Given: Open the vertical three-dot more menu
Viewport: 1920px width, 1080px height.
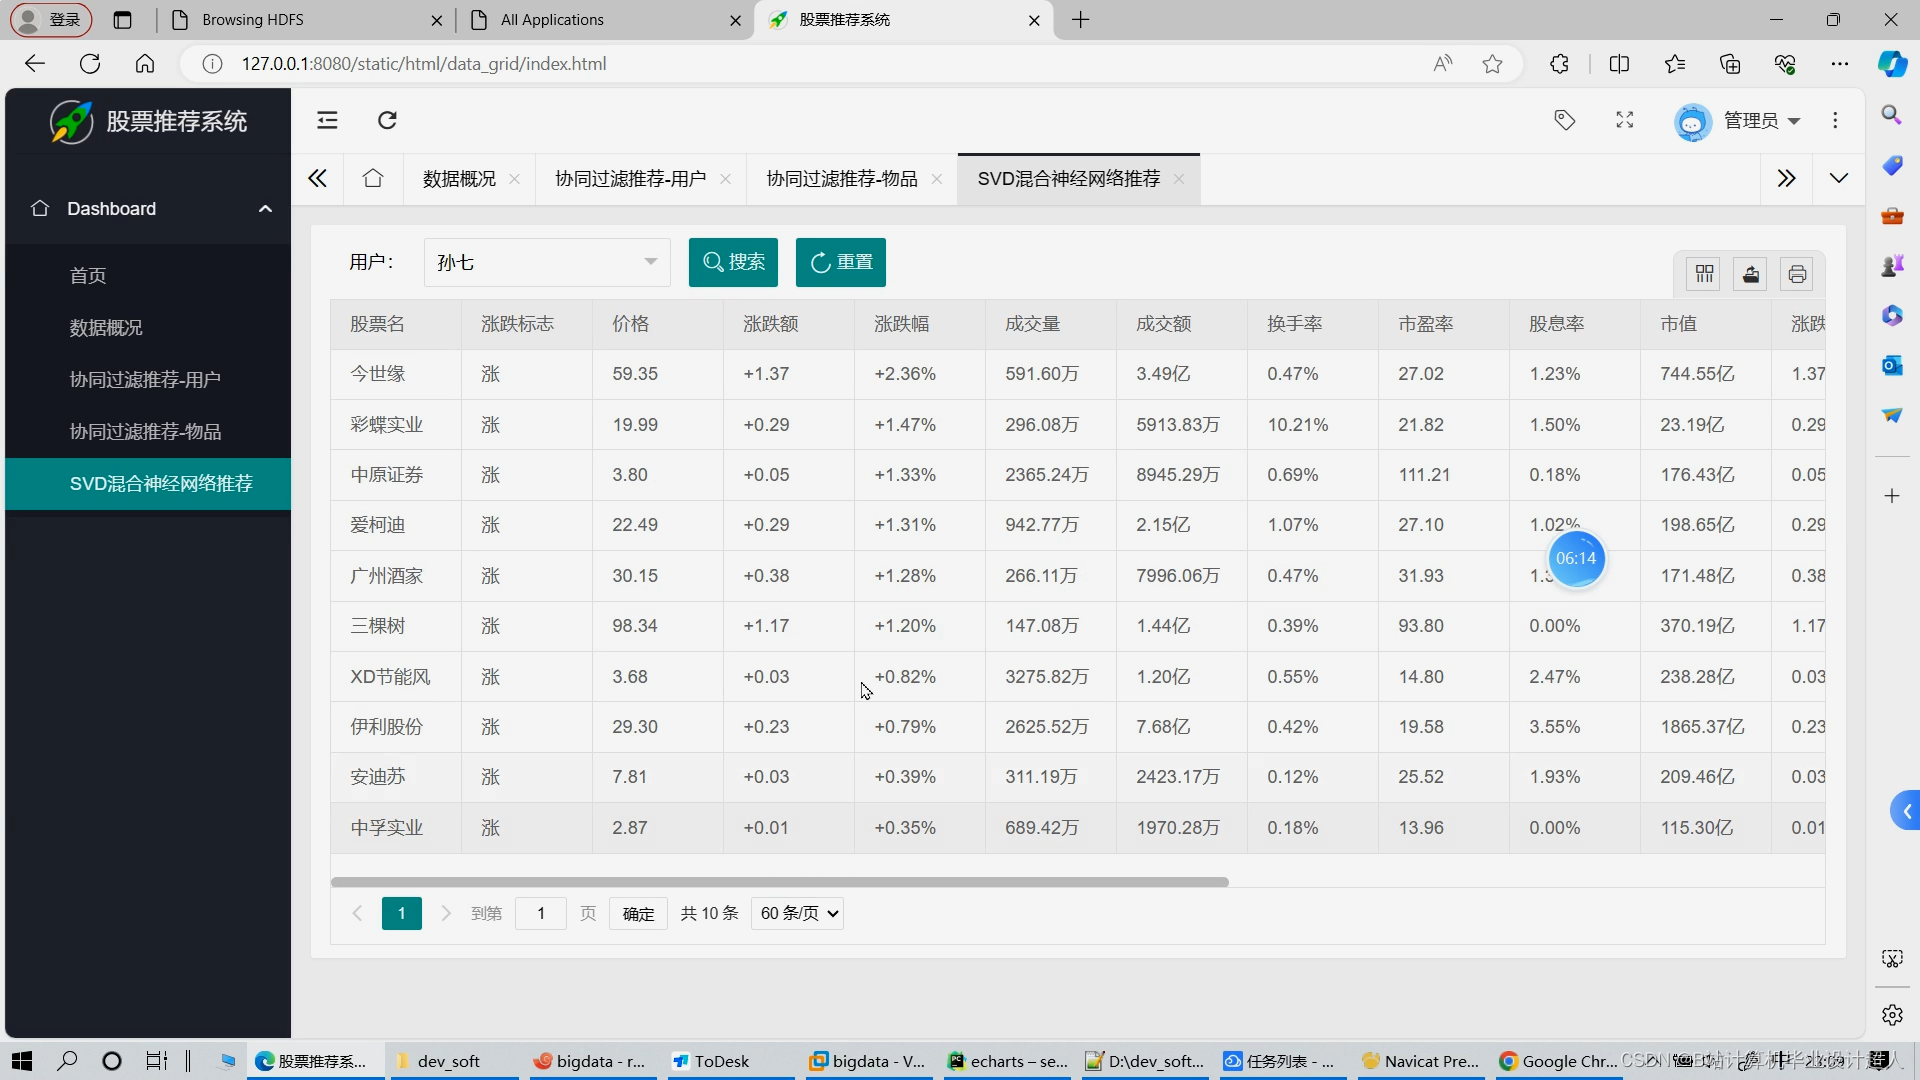Looking at the screenshot, I should pyautogui.click(x=1835, y=120).
